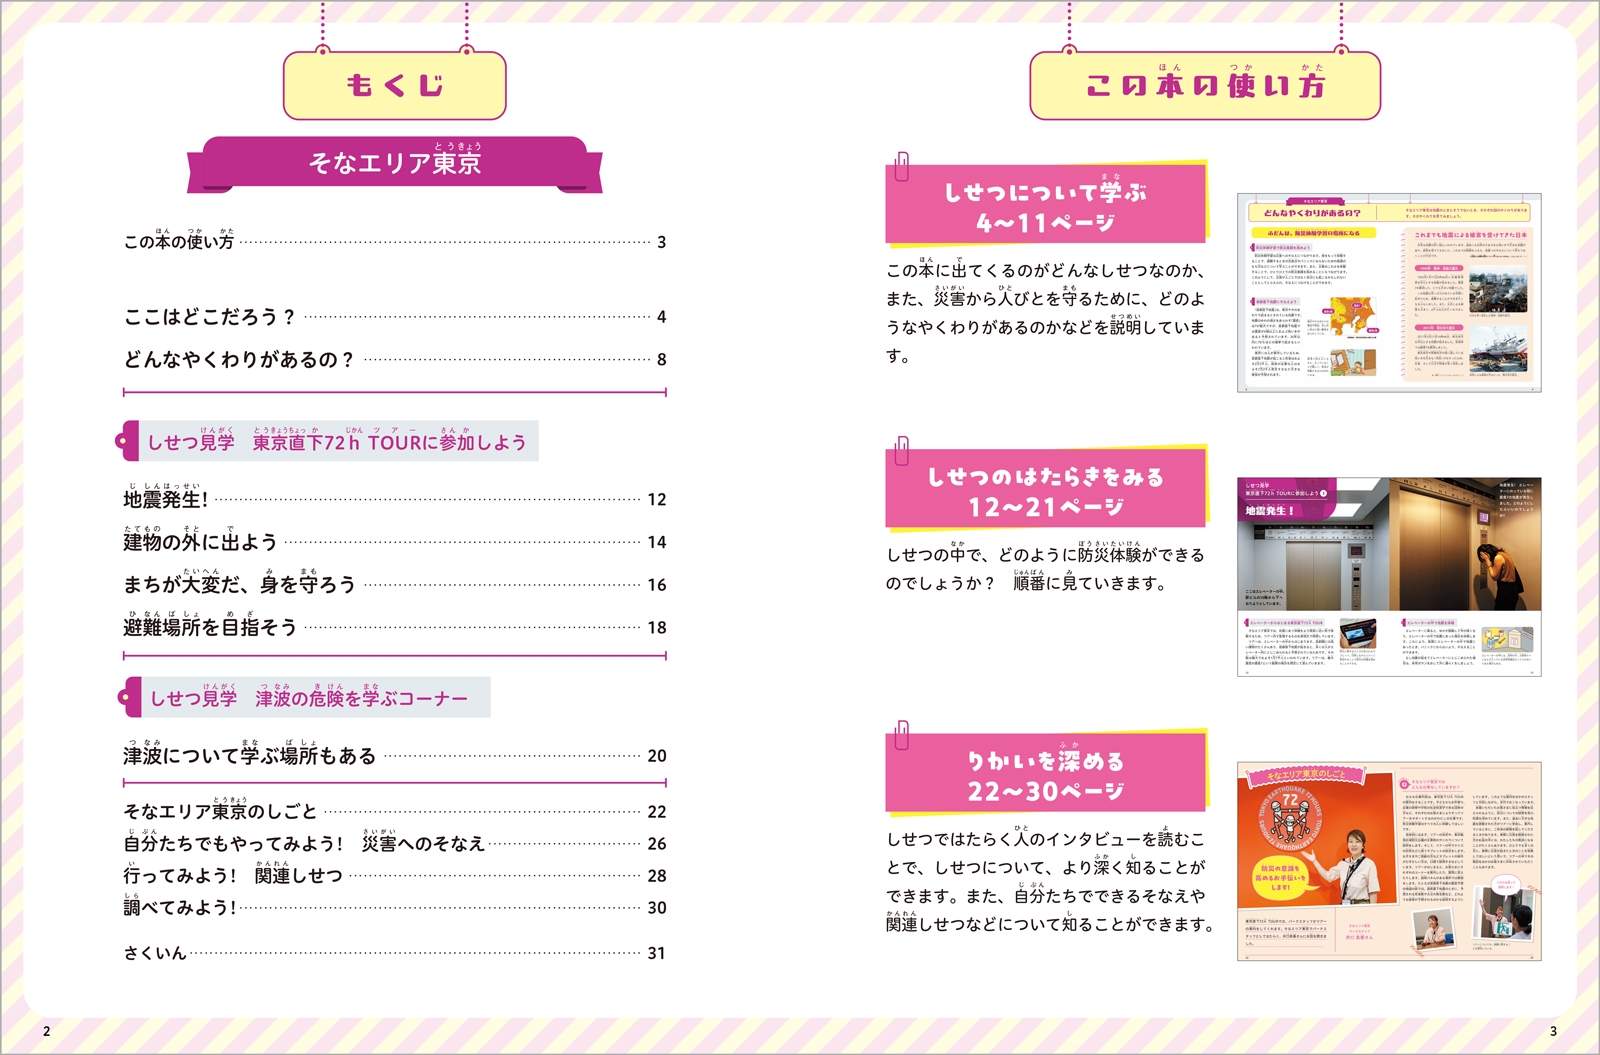
Task: Select the さくいん index entry
Action: point(155,953)
